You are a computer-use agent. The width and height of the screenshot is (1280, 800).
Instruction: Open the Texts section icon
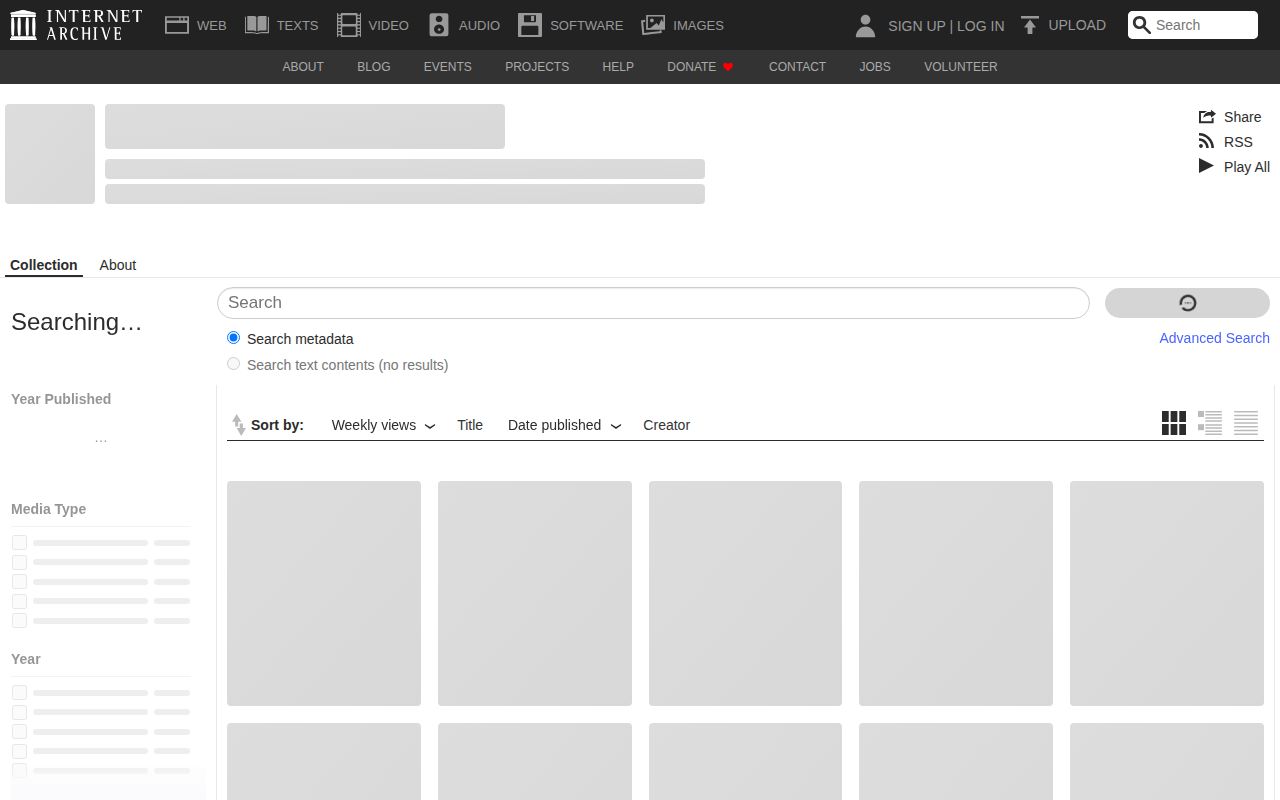[x=257, y=24]
